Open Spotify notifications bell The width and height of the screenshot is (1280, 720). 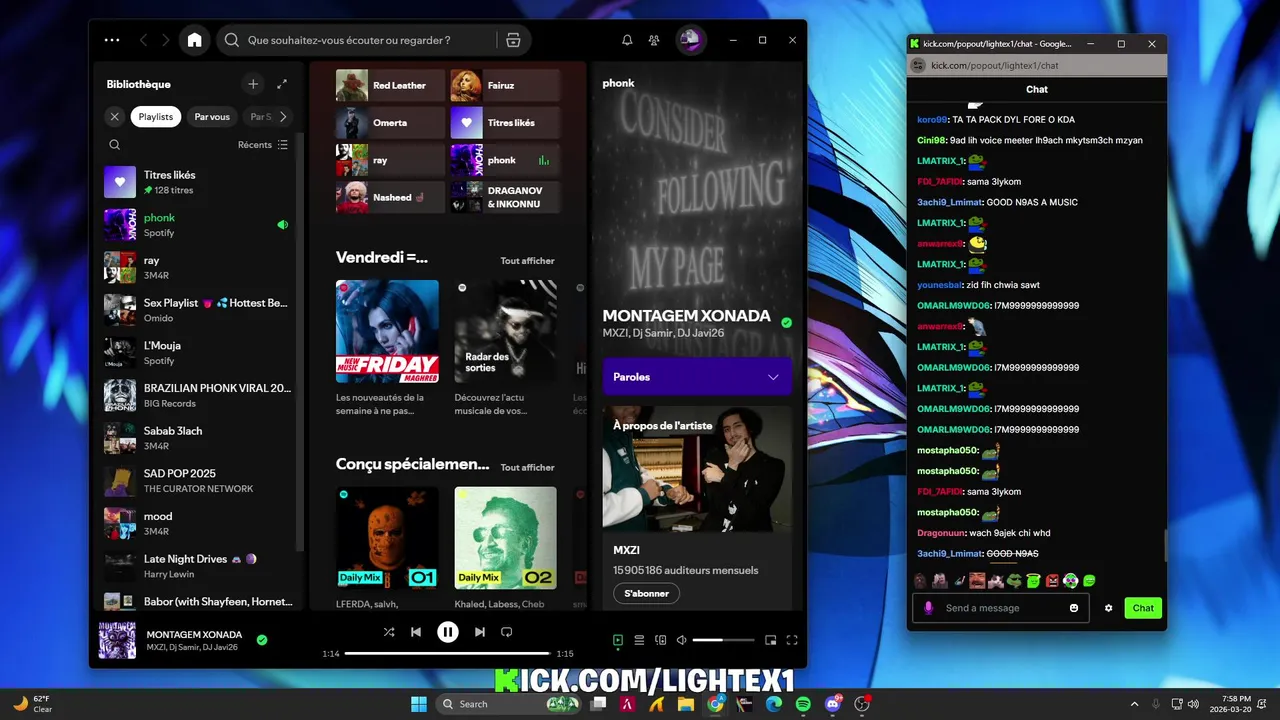click(627, 40)
